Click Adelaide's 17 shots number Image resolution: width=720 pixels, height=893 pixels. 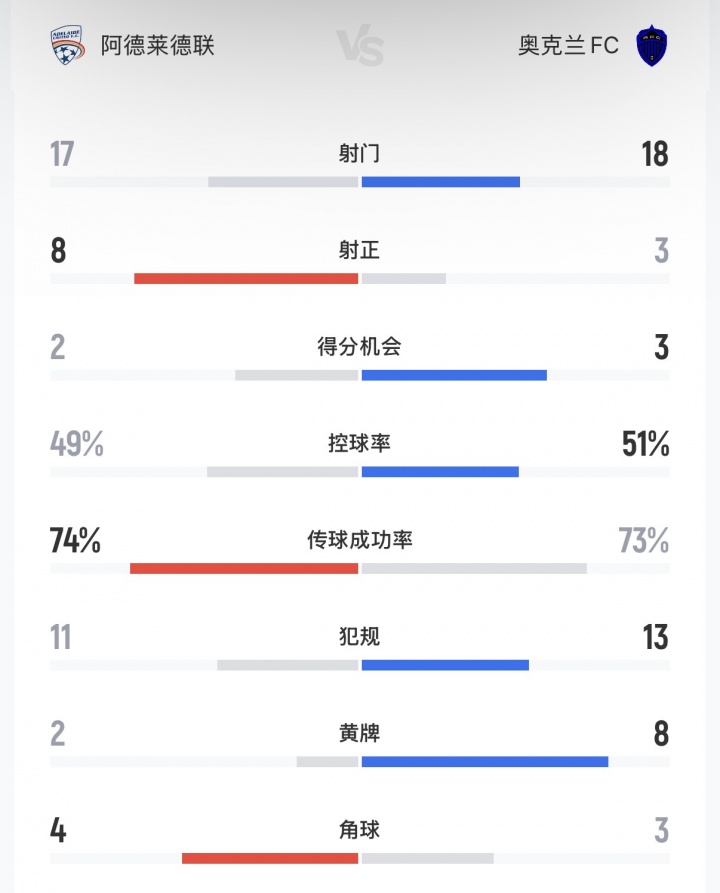[62, 155]
